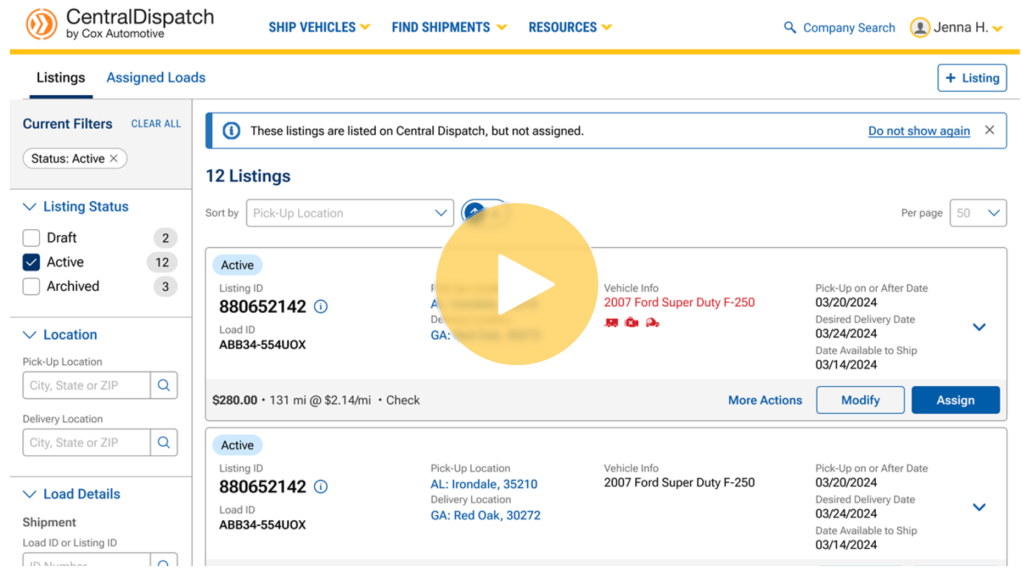Click the Company Search magnifier icon
Image resolution: width=1022 pixels, height=571 pixels.
(x=790, y=28)
